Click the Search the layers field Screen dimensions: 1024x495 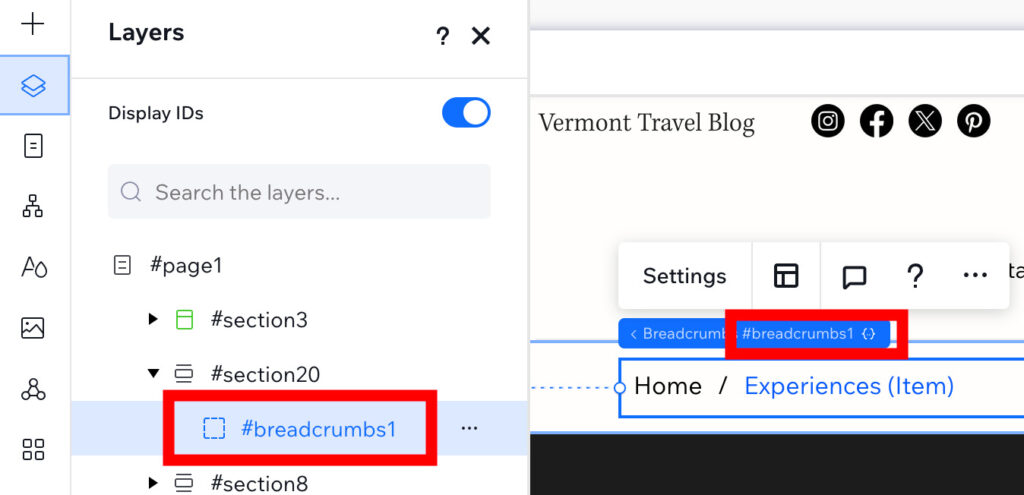click(299, 191)
